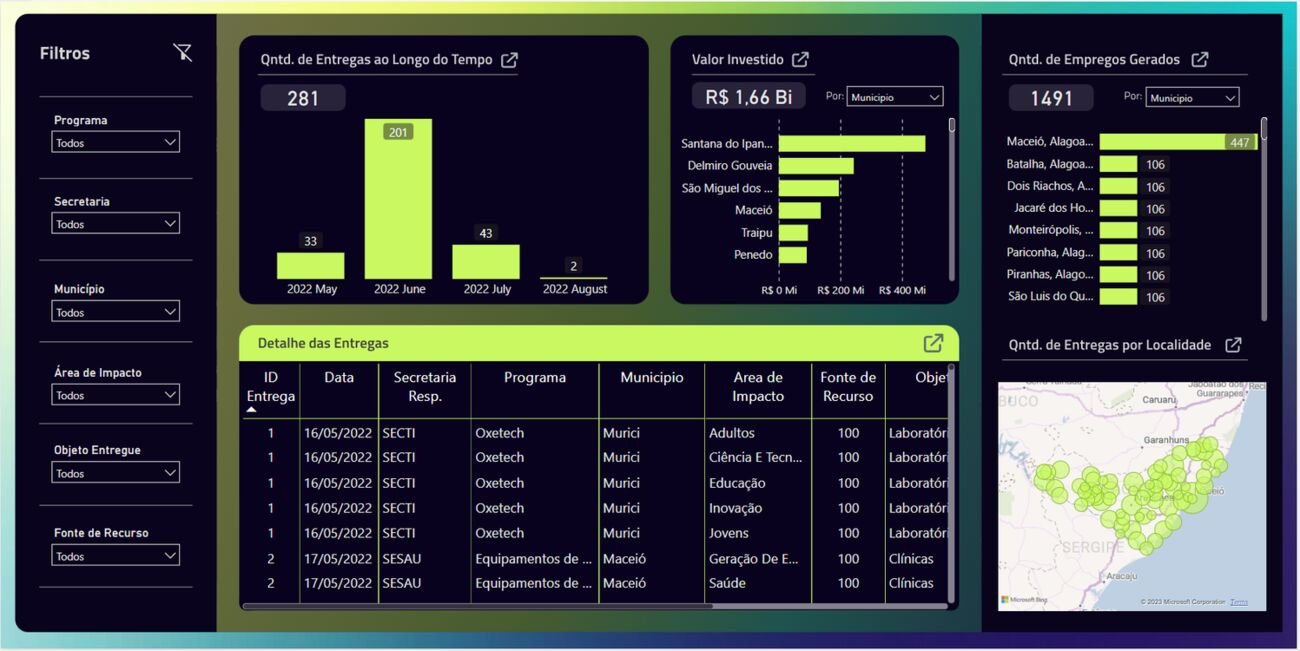Sort table by Area de Impacto header
Screen dimensions: 1300x651
(x=758, y=387)
